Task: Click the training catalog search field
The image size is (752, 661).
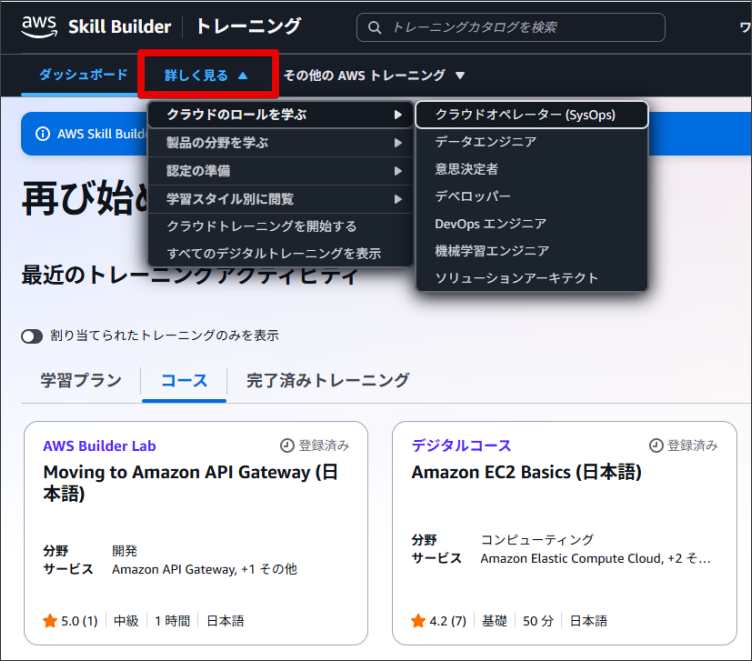Action: (x=520, y=28)
